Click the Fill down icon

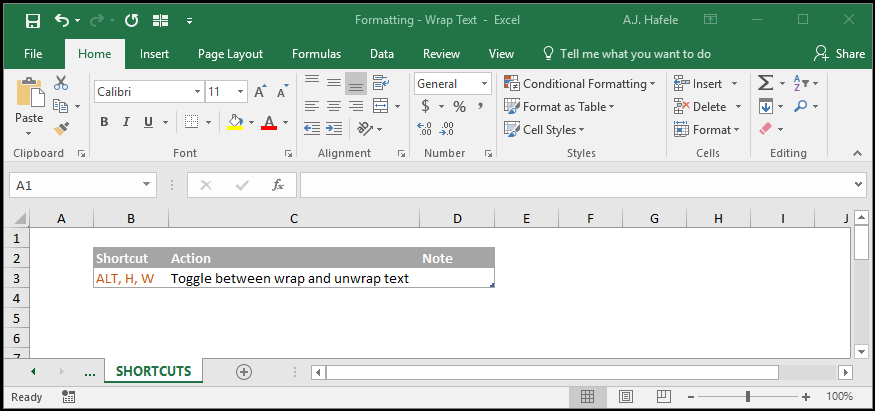click(x=766, y=106)
